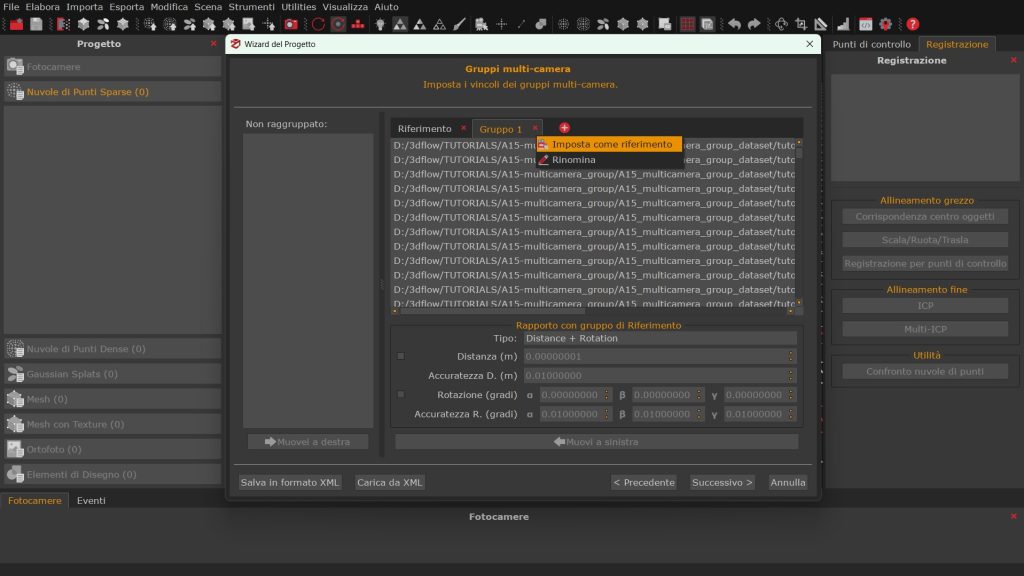Click the Successivo > button
Screen dimensions: 1024x576
coord(722,483)
